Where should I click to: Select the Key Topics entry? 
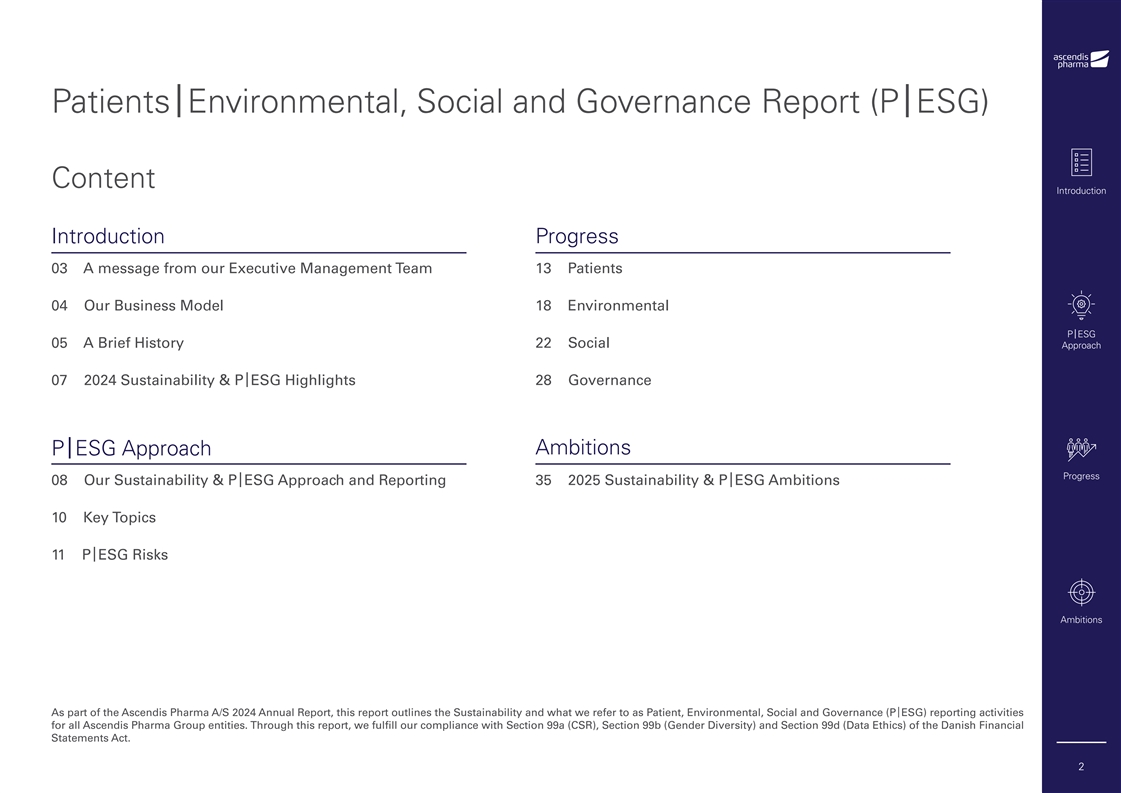[119, 518]
